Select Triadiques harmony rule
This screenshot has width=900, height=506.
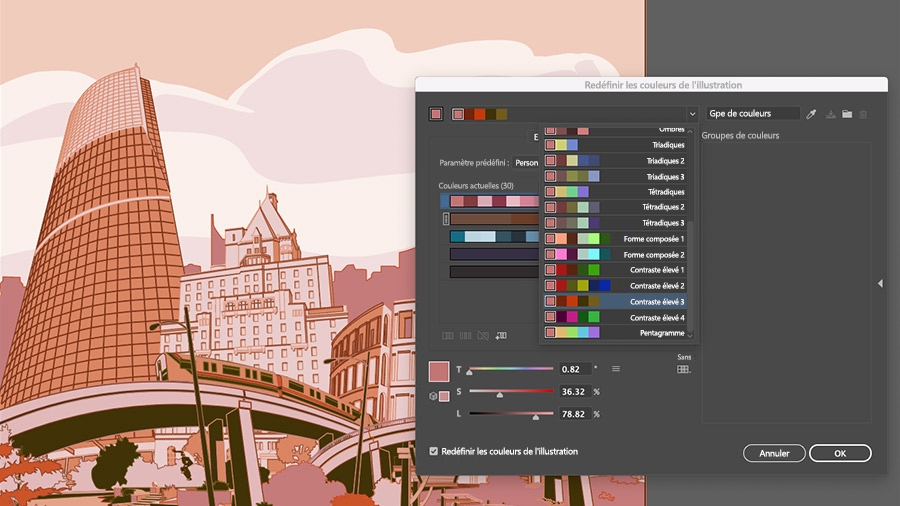tap(615, 145)
